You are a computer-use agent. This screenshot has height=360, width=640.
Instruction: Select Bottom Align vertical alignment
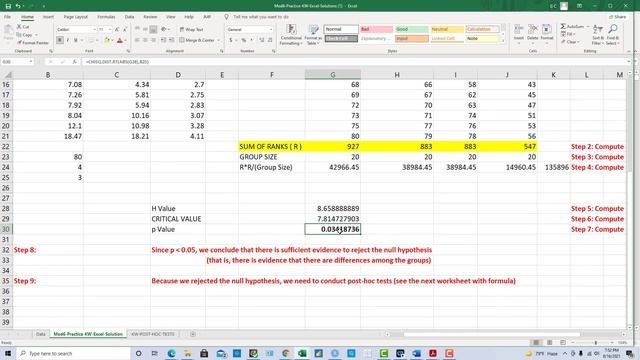[x=153, y=29]
